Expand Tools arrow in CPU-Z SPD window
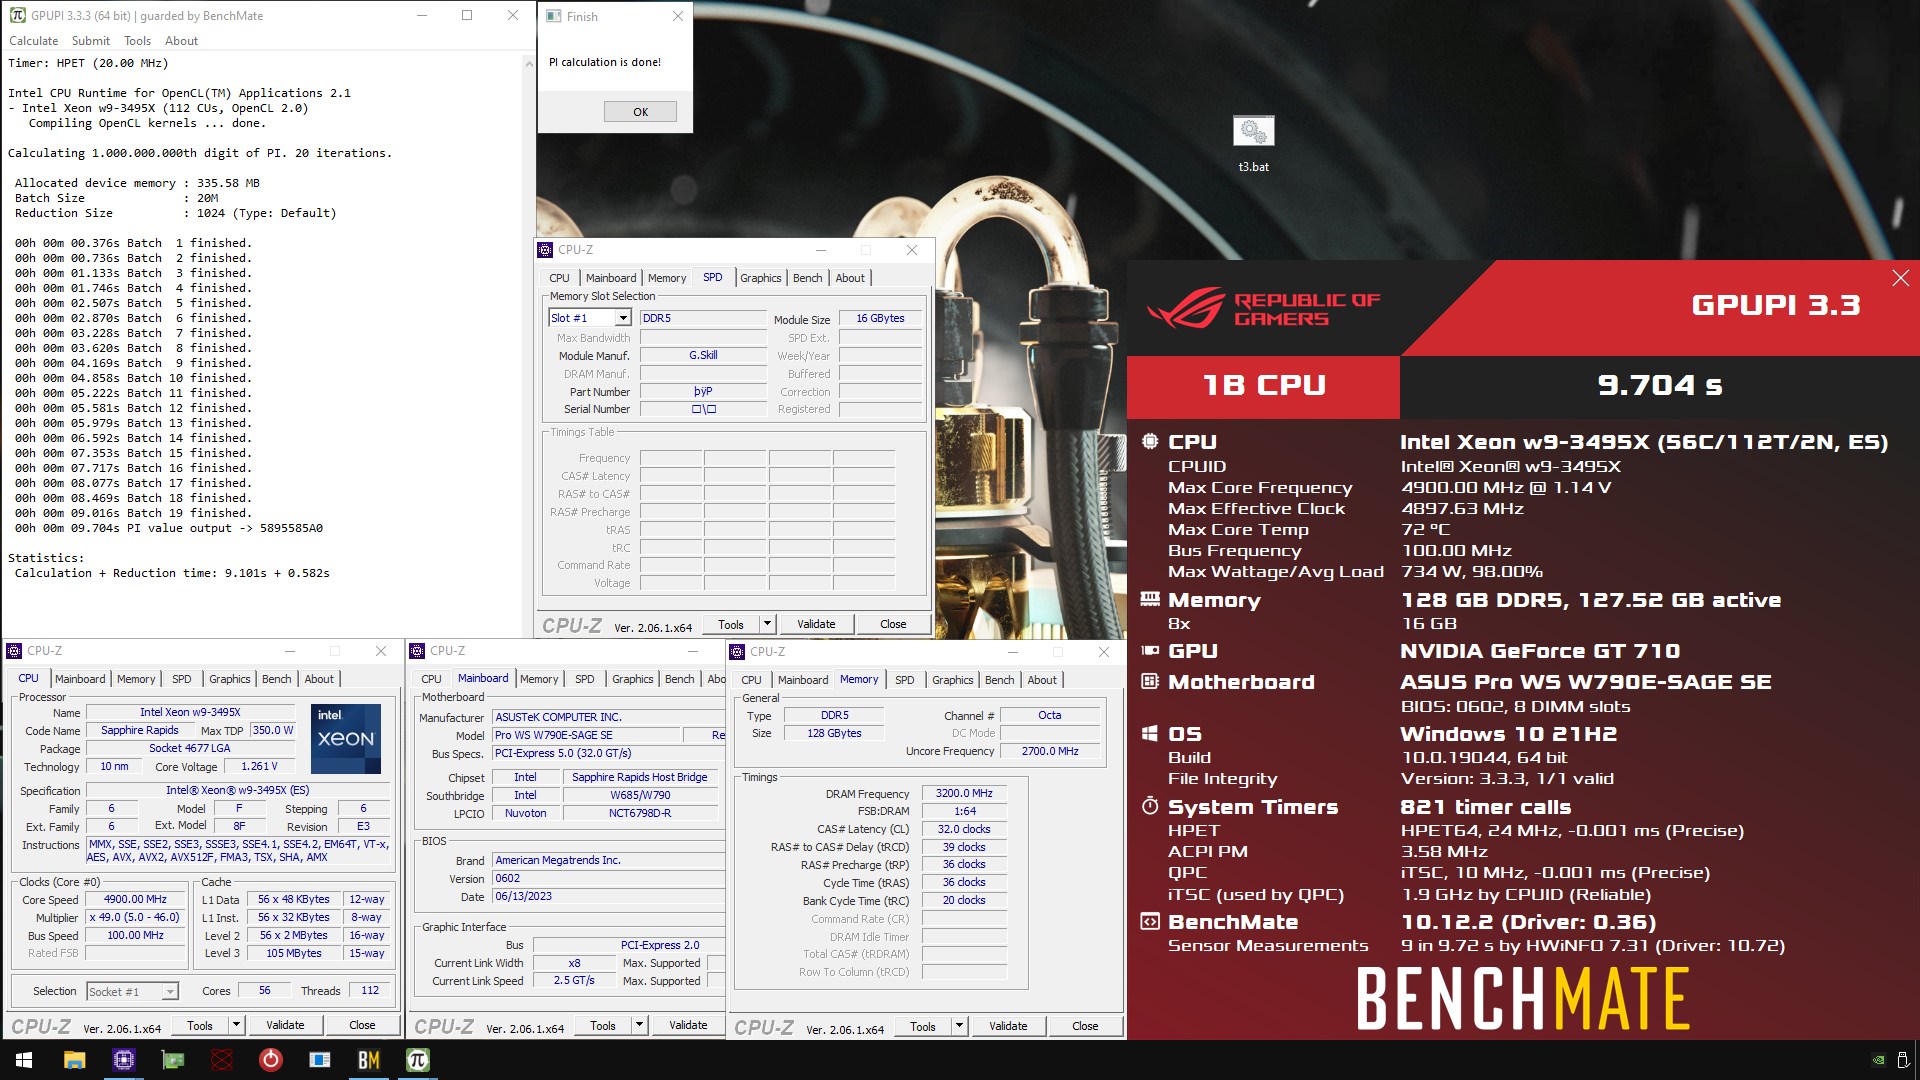Viewport: 1920px width, 1080px height. tap(767, 624)
